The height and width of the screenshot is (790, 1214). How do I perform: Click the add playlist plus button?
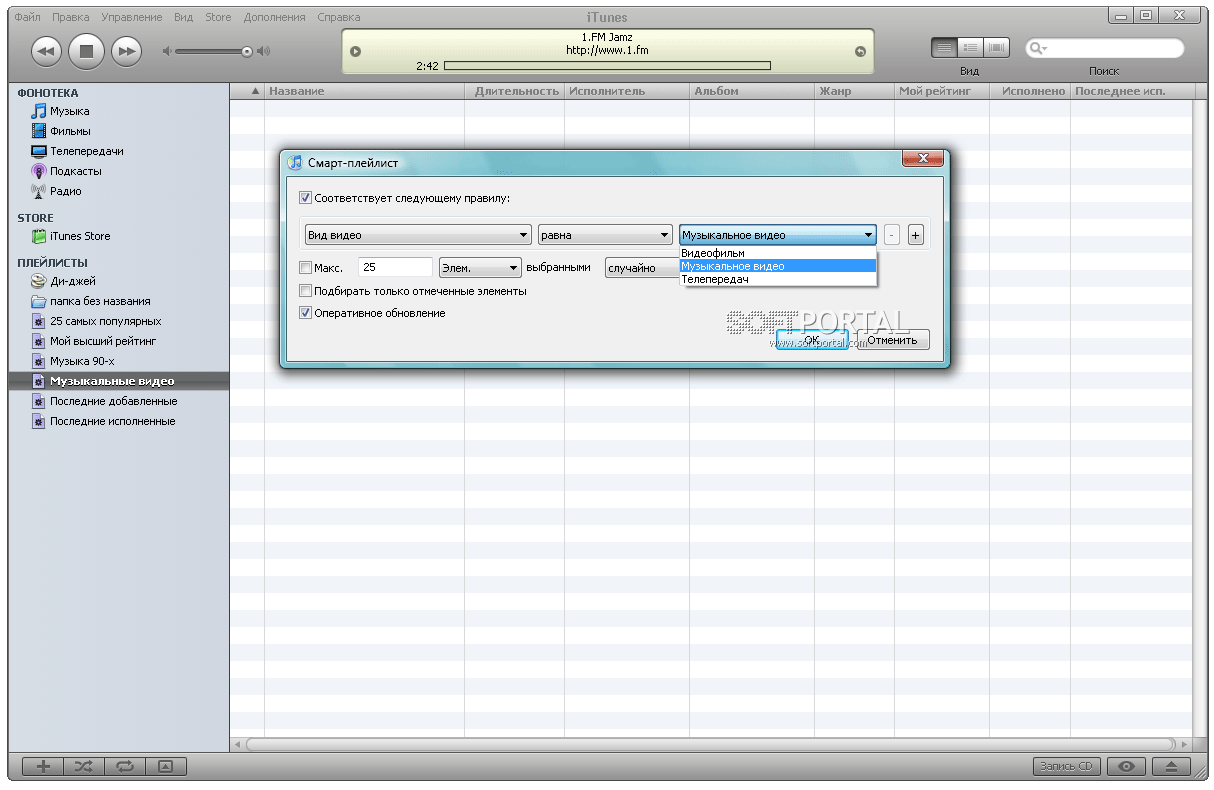click(43, 766)
